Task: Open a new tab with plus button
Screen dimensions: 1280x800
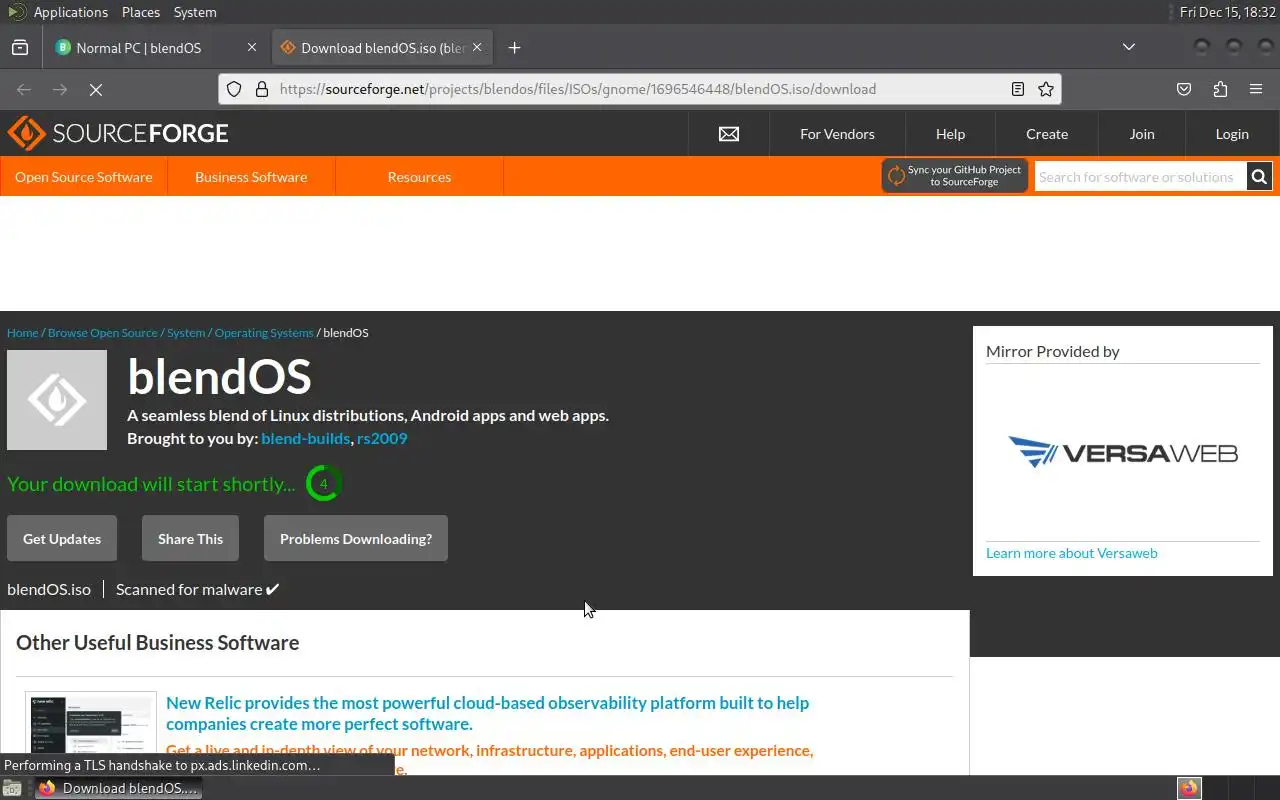Action: click(x=514, y=48)
